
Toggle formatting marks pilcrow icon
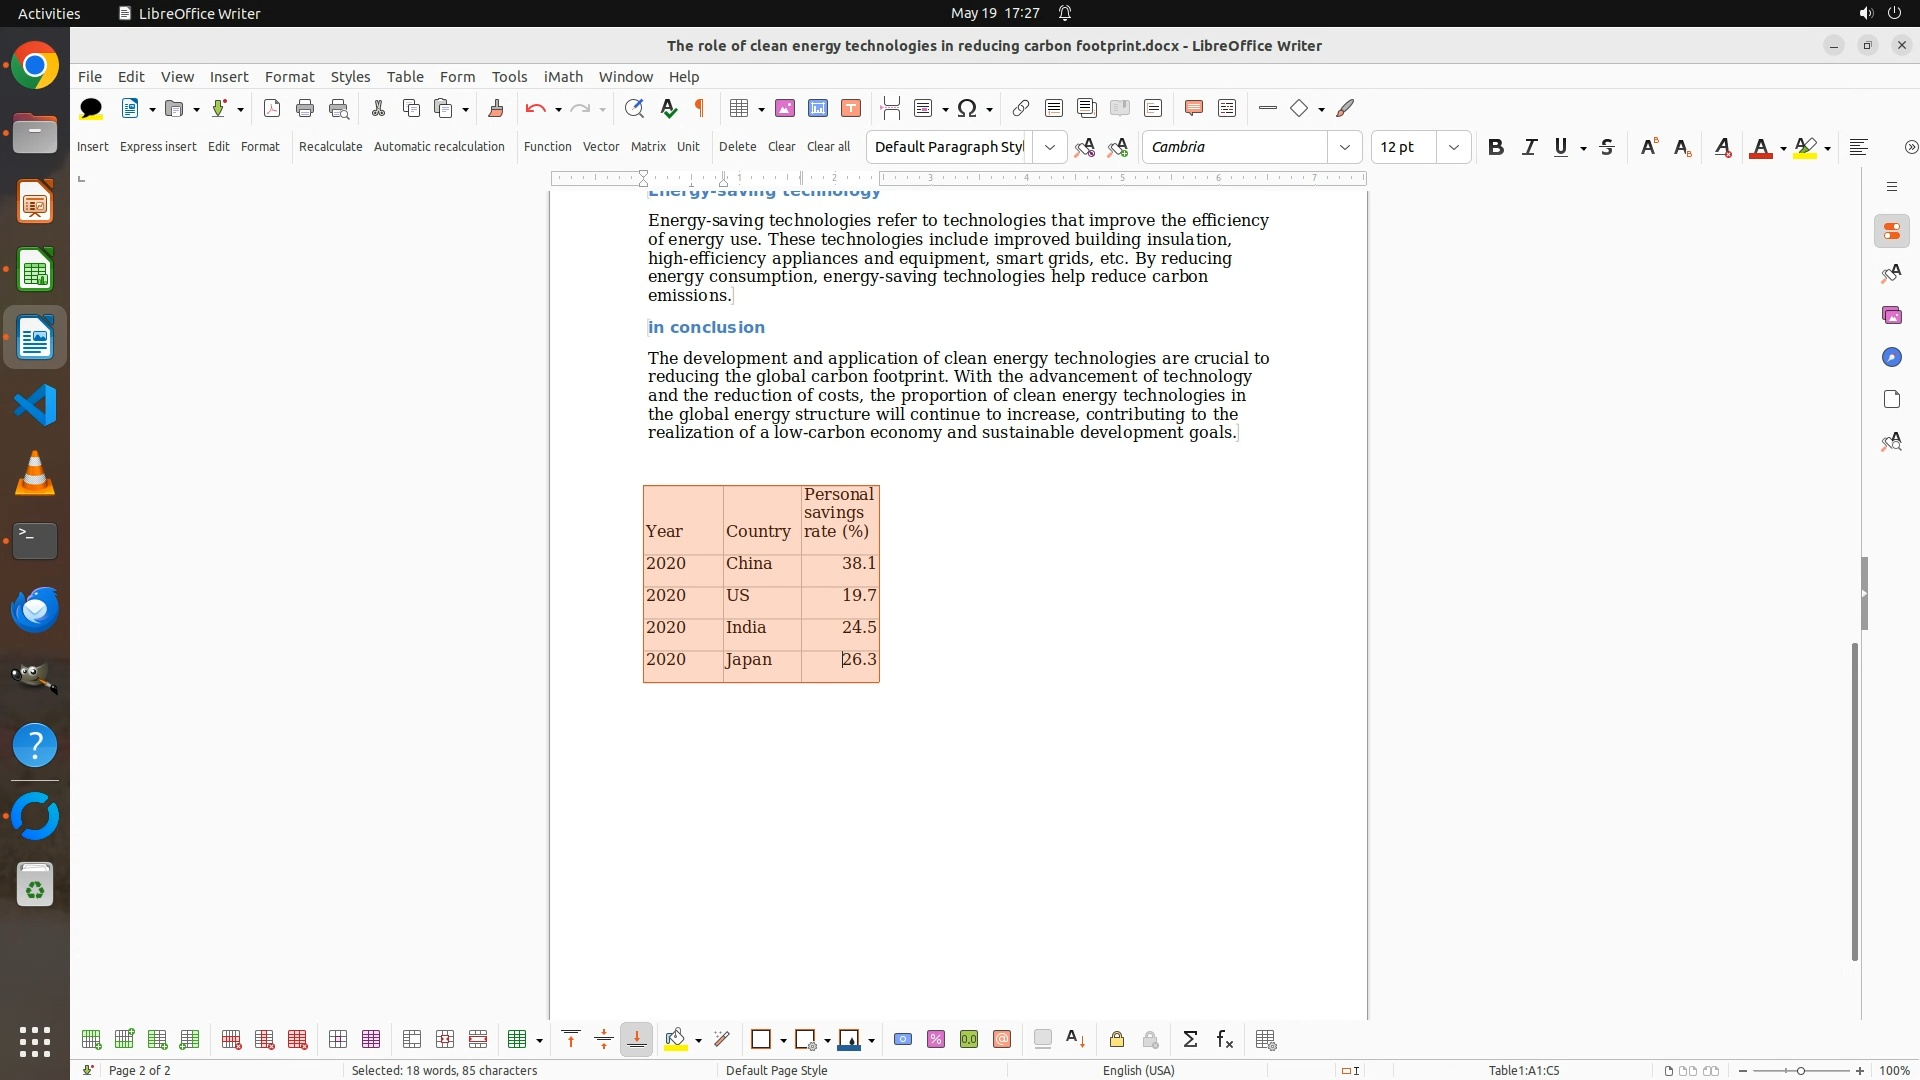700,109
